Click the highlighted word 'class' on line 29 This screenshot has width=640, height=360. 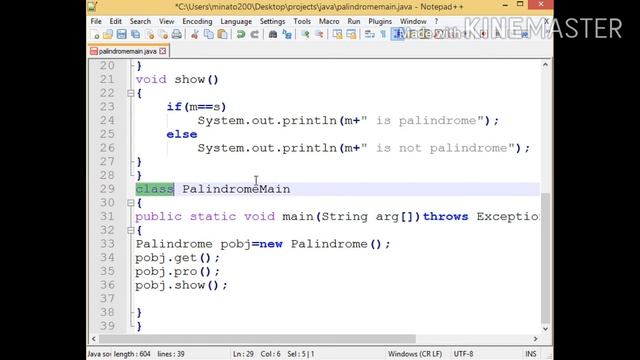155,189
